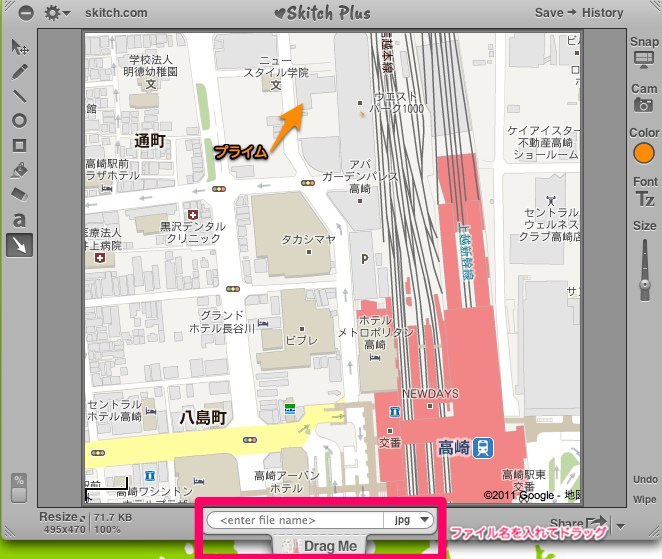Select the Eraser tool
The width and height of the screenshot is (662, 559).
tap(19, 194)
